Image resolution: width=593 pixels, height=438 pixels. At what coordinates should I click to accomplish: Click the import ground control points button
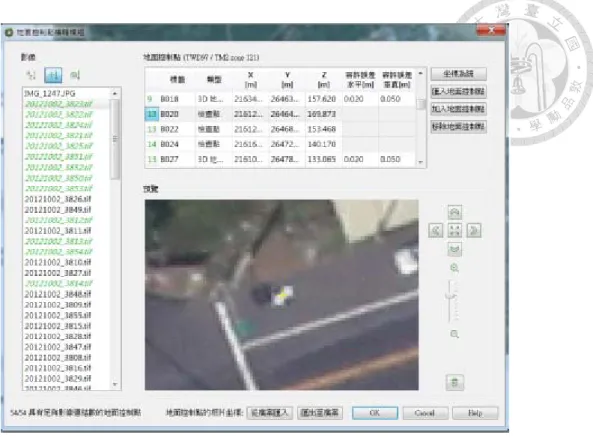458,91
